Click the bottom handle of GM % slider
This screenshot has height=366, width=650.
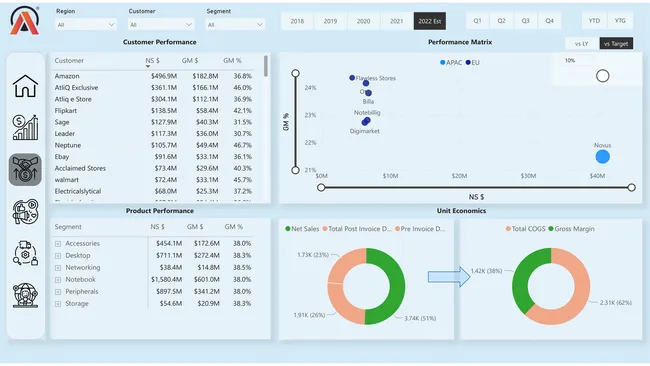point(295,170)
